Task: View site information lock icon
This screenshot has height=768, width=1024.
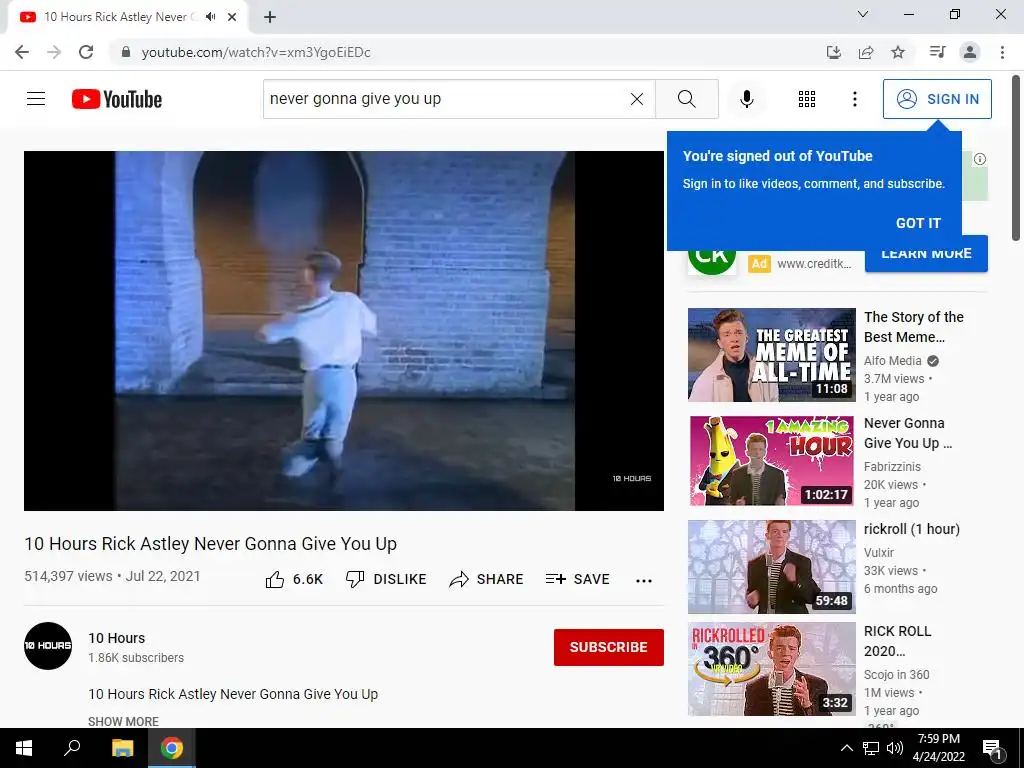Action: point(126,52)
